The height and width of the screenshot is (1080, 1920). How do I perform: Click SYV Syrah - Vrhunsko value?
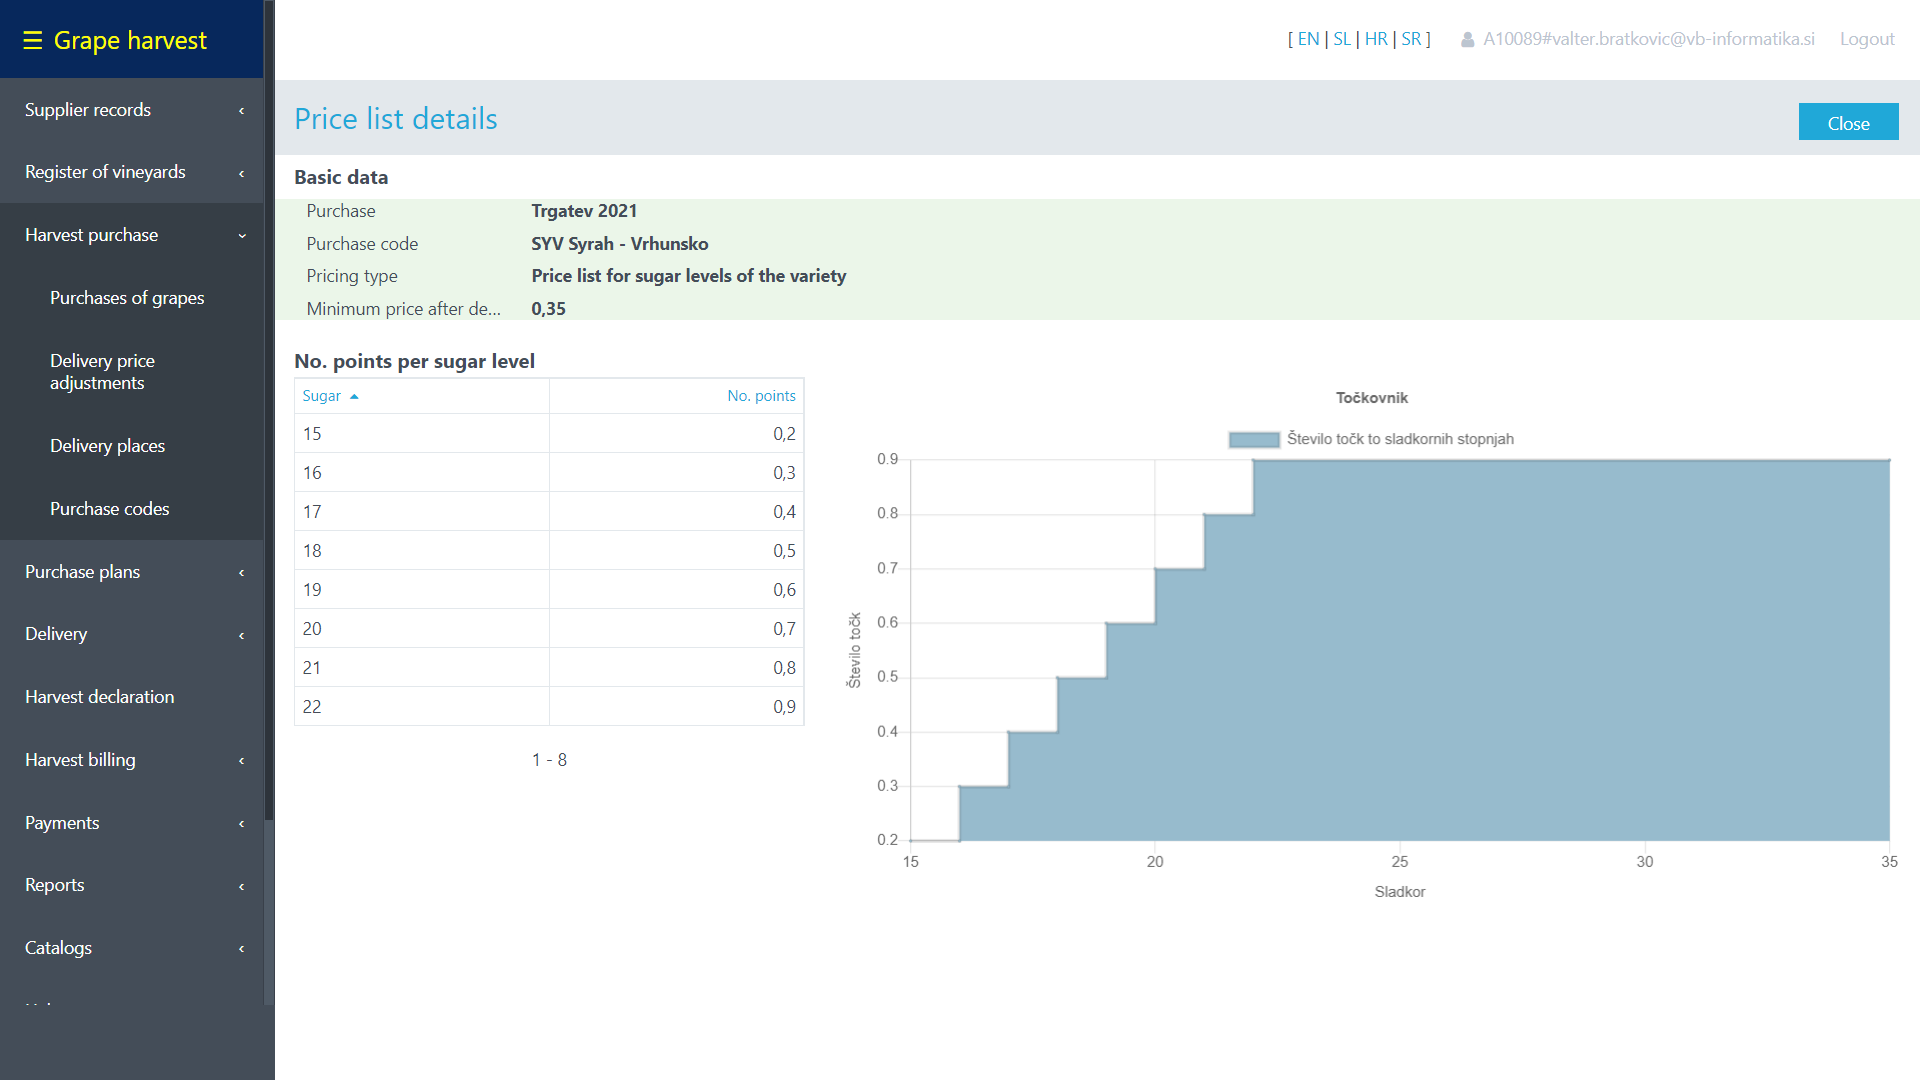coord(620,244)
